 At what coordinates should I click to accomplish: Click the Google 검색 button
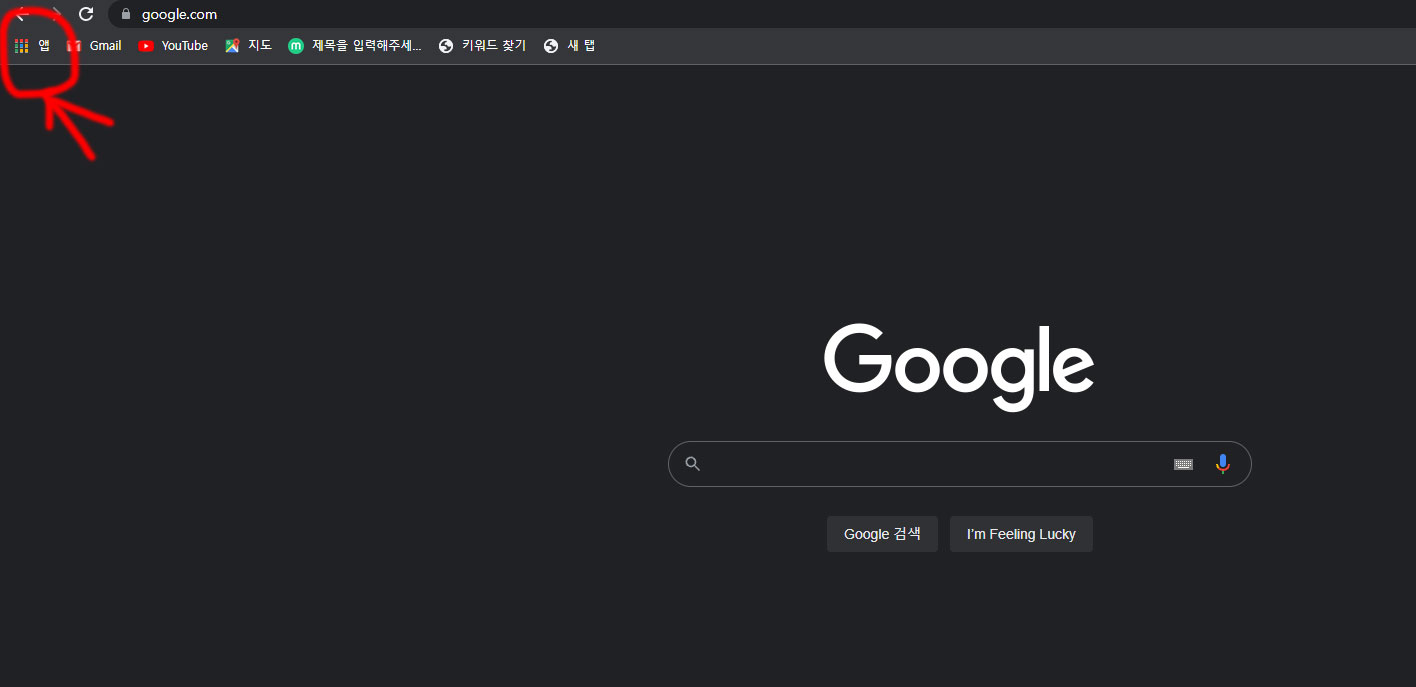tap(882, 534)
